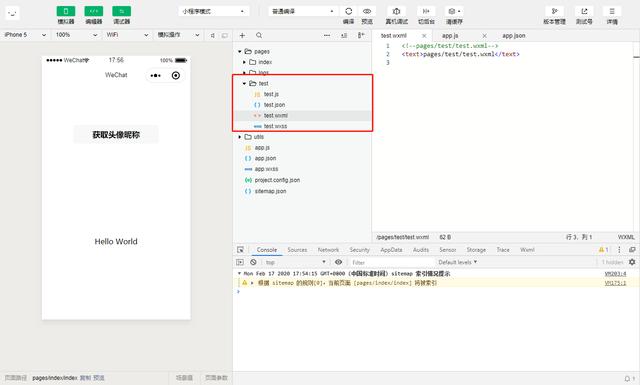This screenshot has height=385, width=640.
Task: Click the detach simulator window icon
Action: [x=224, y=36]
